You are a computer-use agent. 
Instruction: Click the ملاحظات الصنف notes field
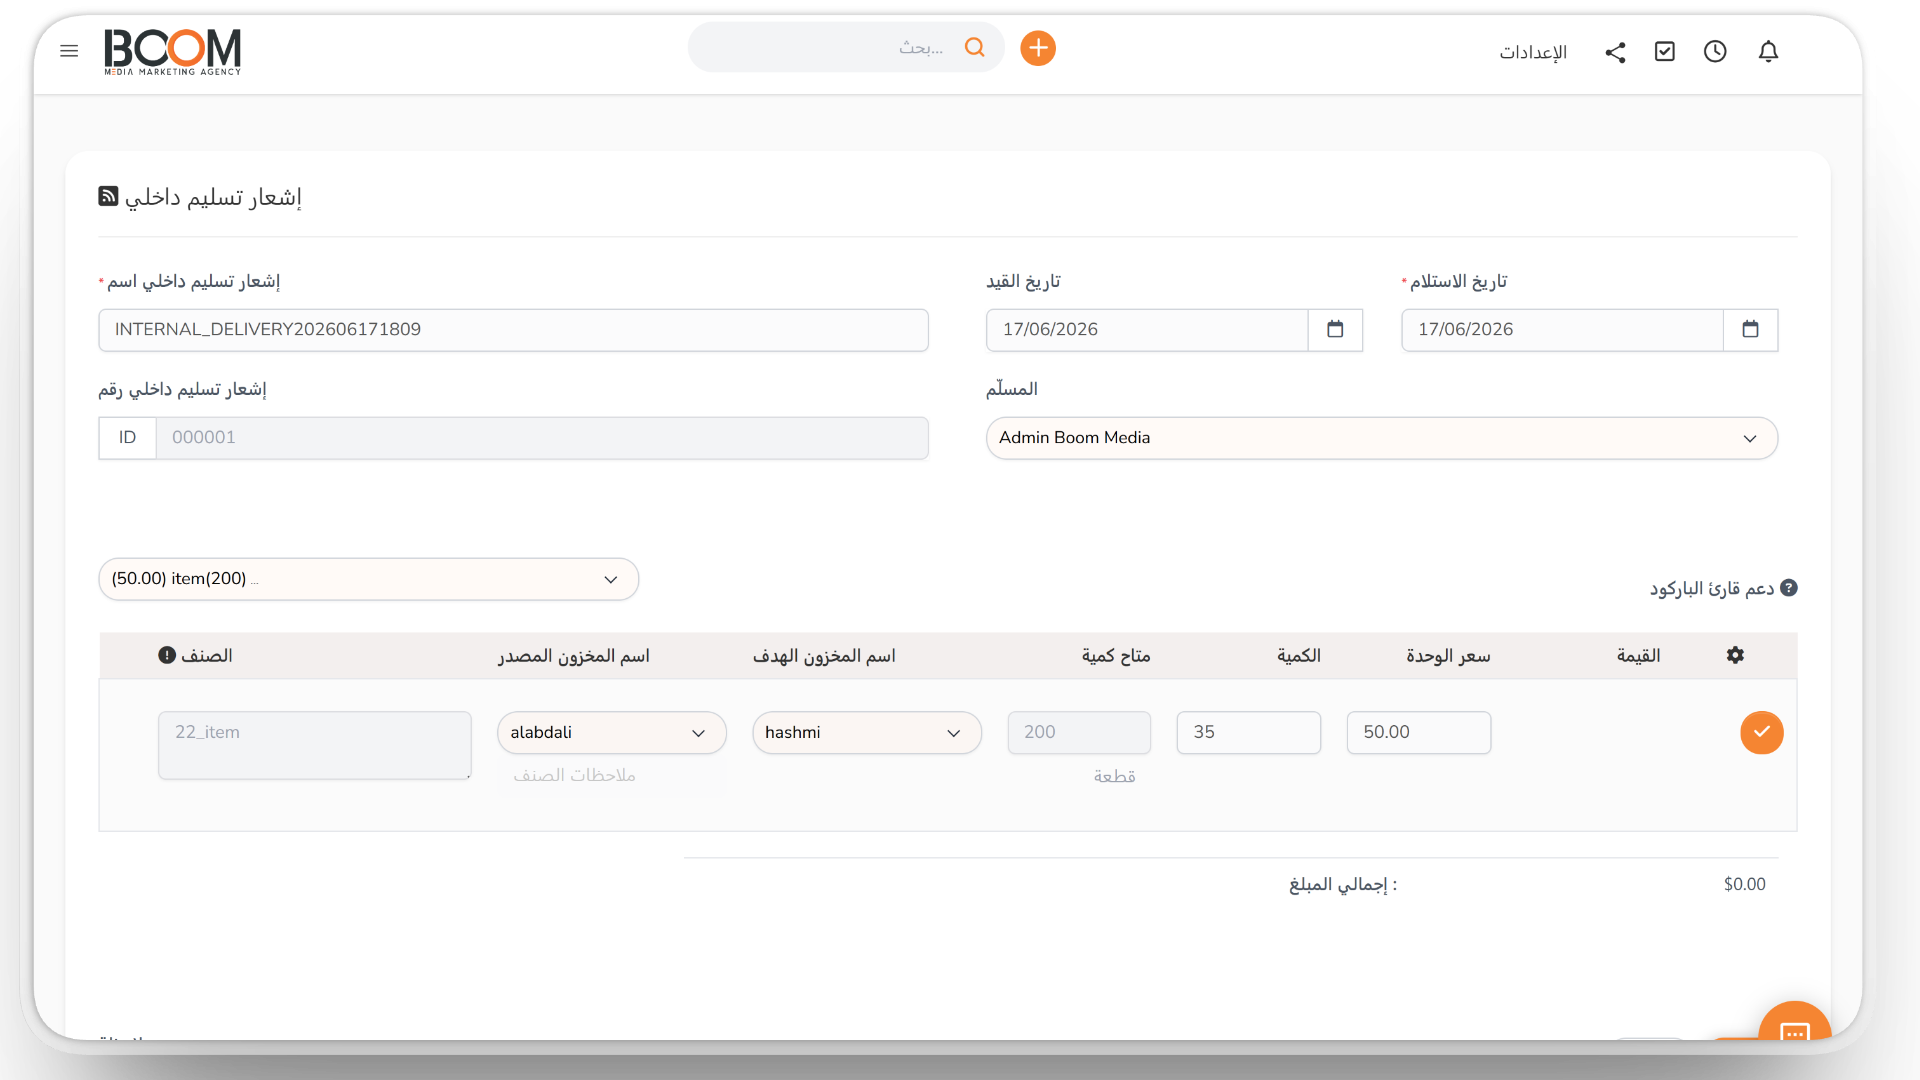click(x=575, y=776)
